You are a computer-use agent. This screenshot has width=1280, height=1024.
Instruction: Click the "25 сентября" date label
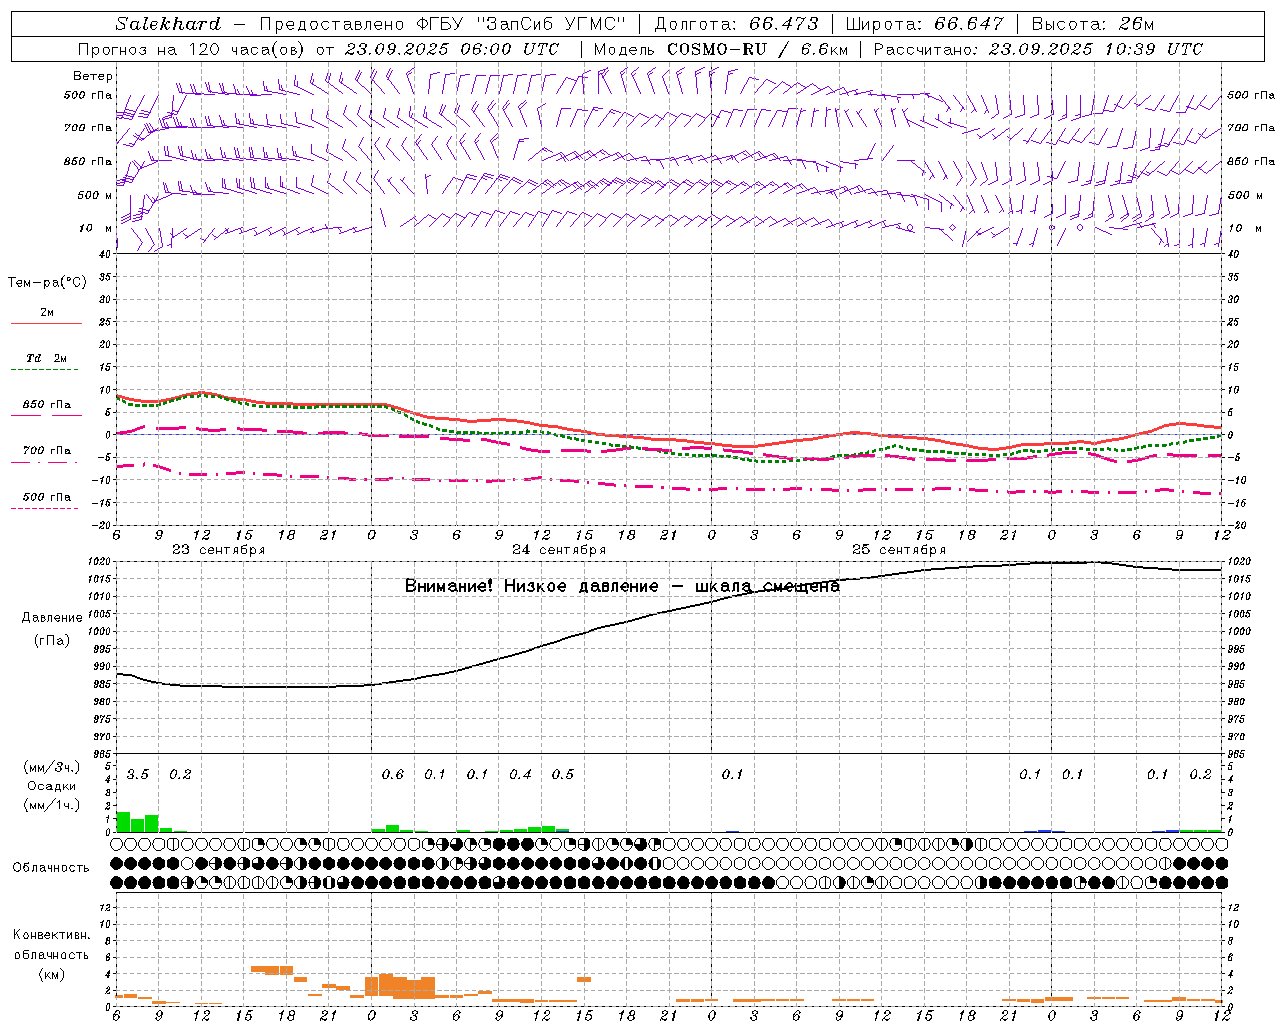point(899,549)
